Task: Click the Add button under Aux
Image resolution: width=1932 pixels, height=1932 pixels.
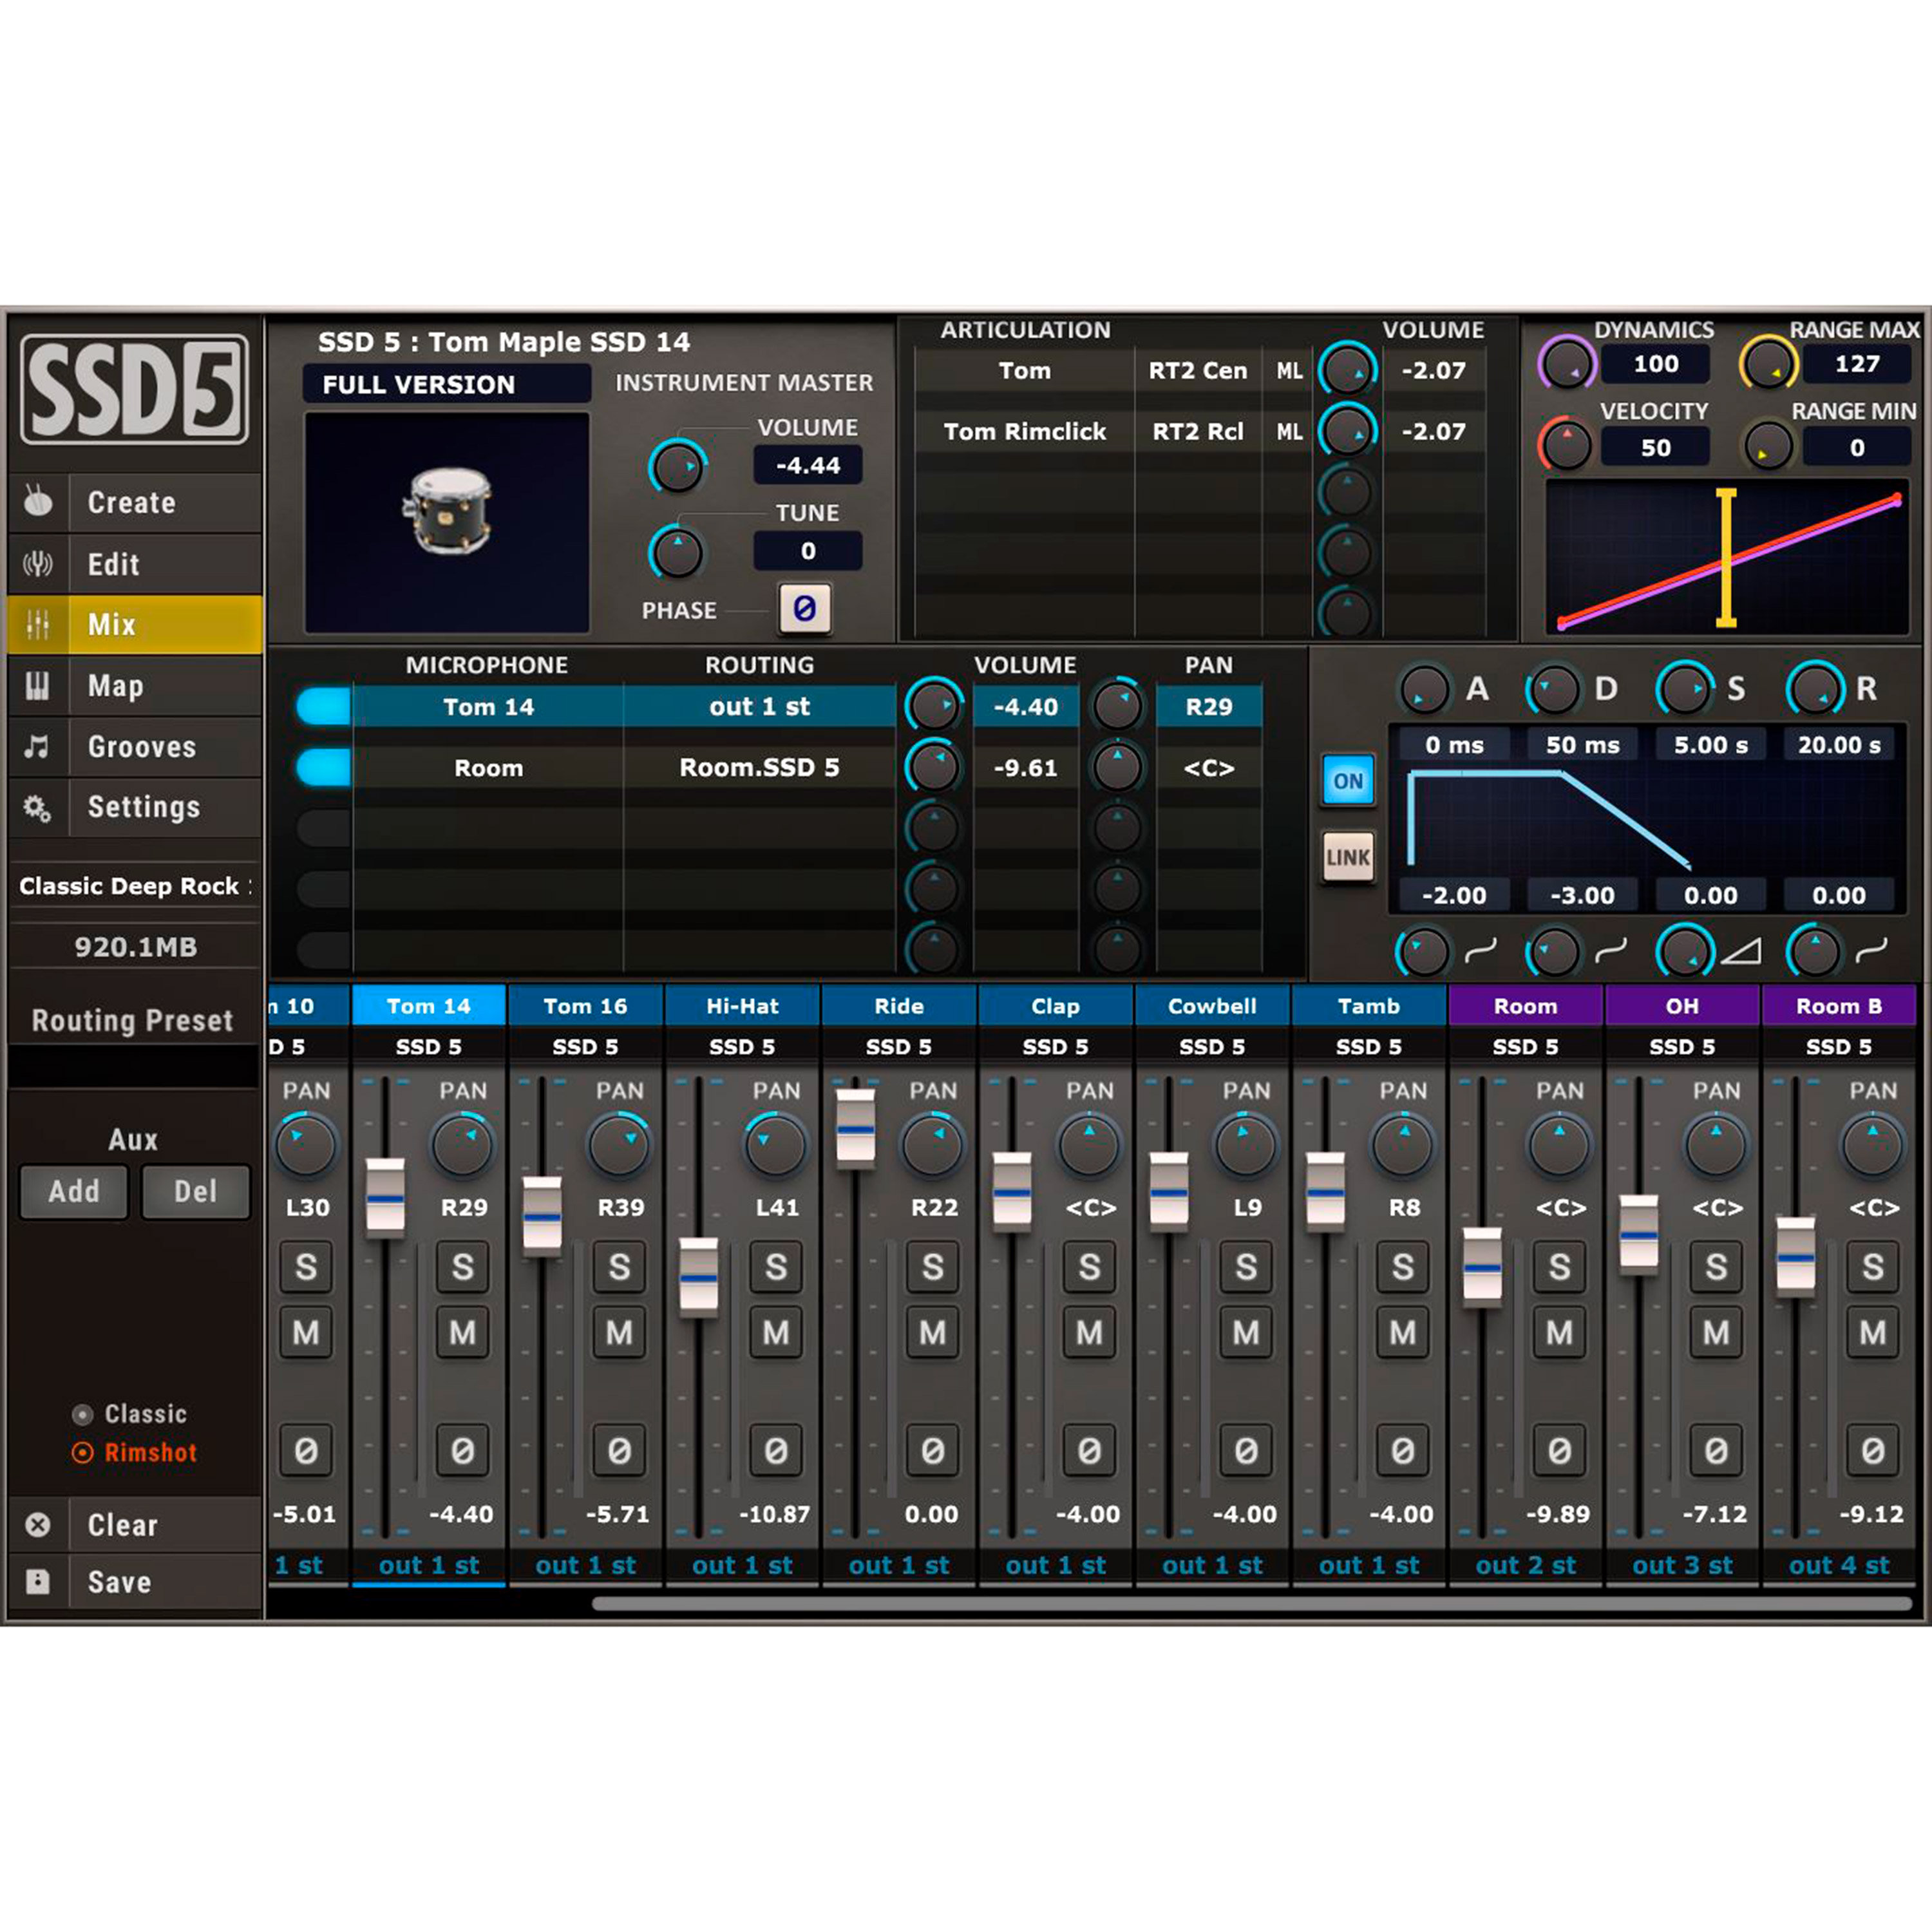Action: [73, 1191]
